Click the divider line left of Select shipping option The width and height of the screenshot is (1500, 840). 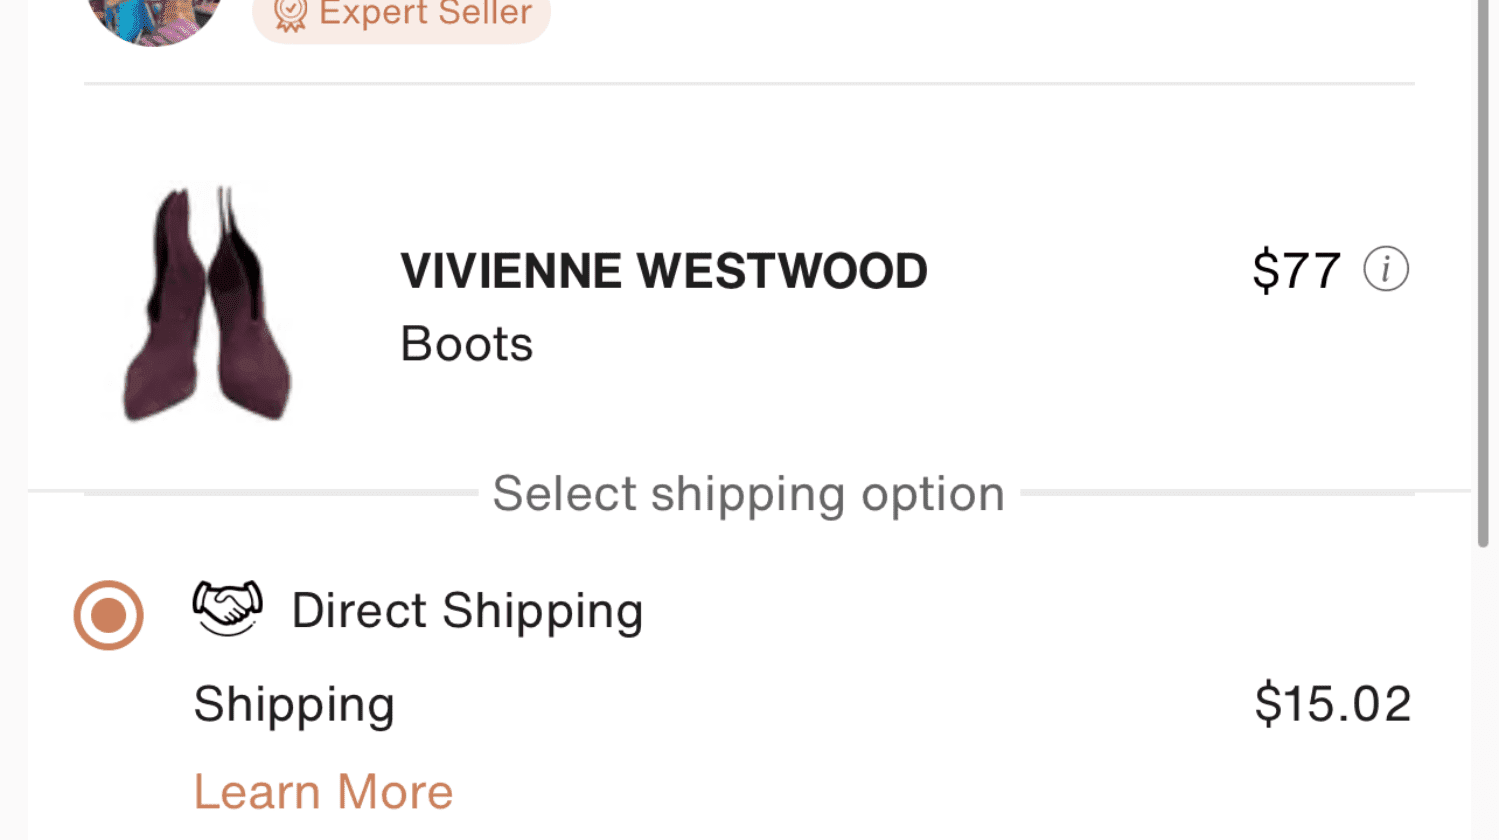pyautogui.click(x=280, y=492)
